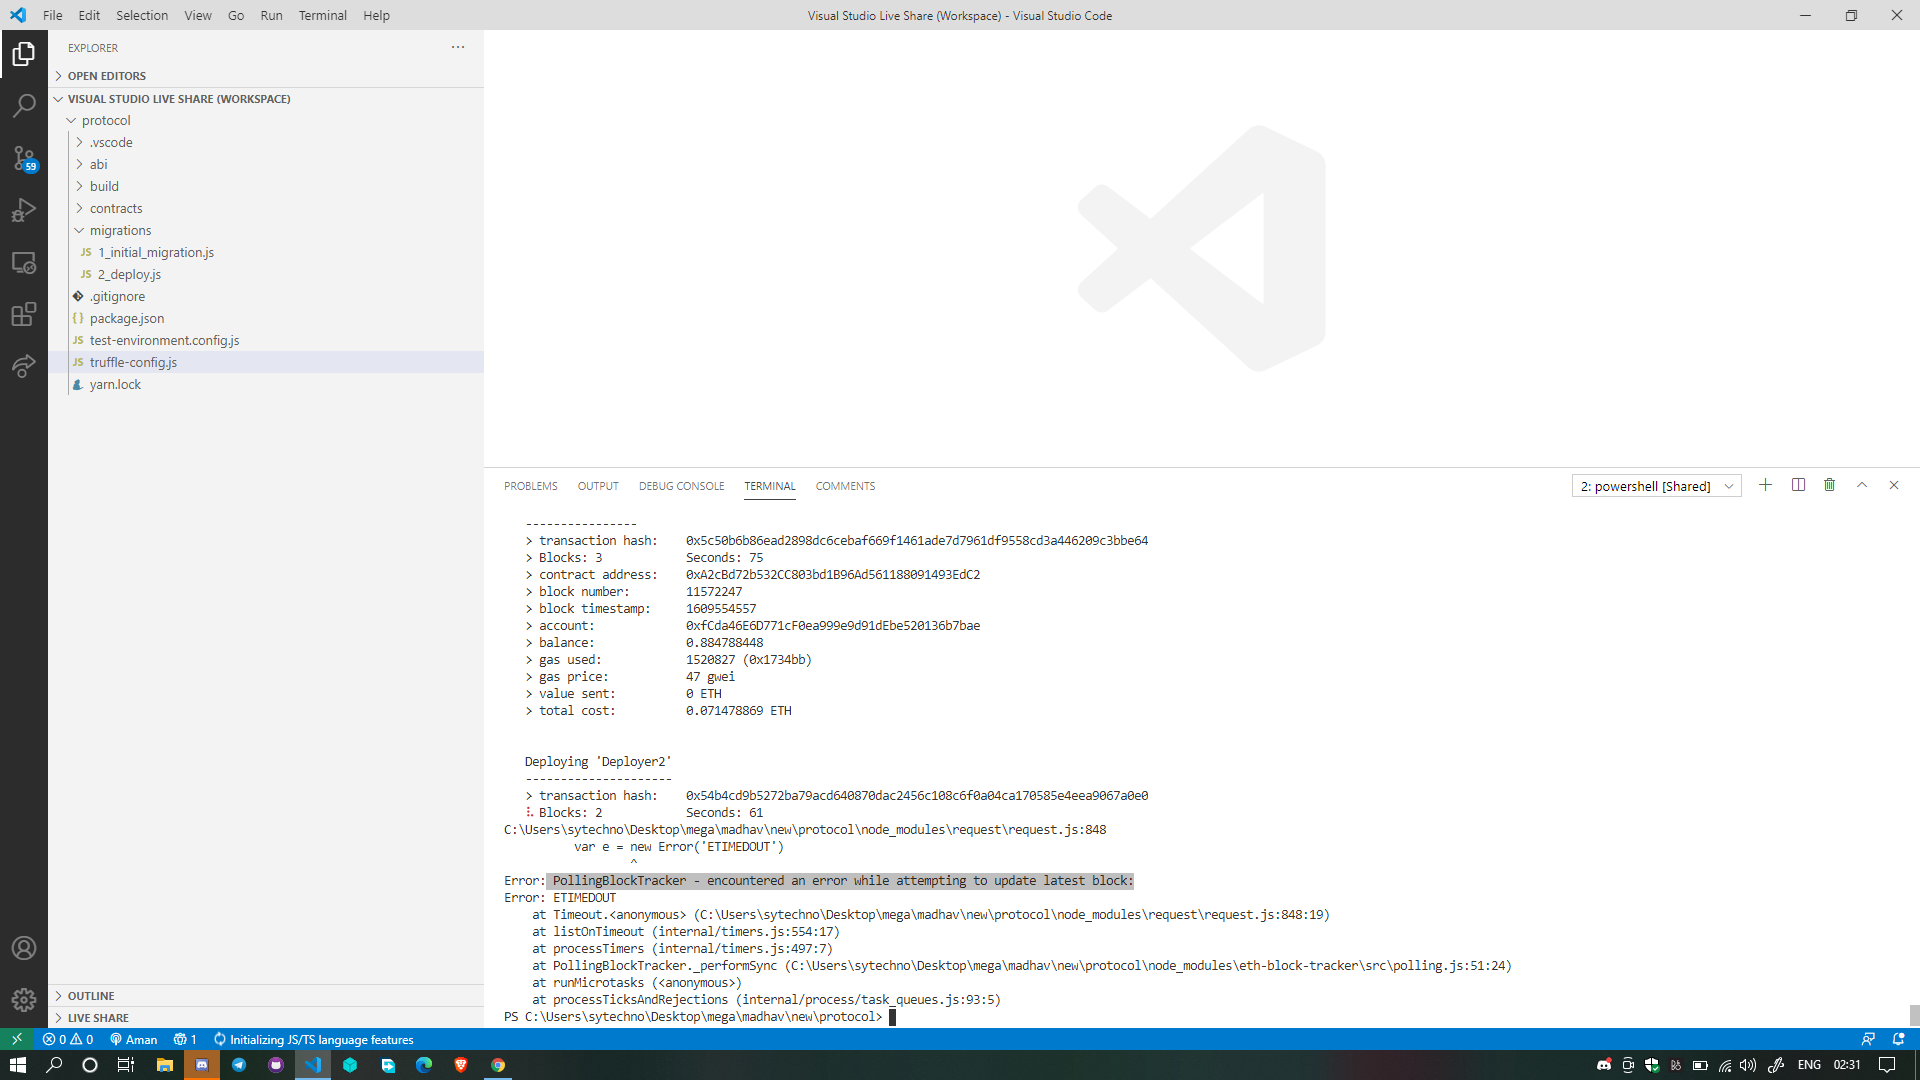
Task: Close the terminal panel
Action: [x=1893, y=485]
